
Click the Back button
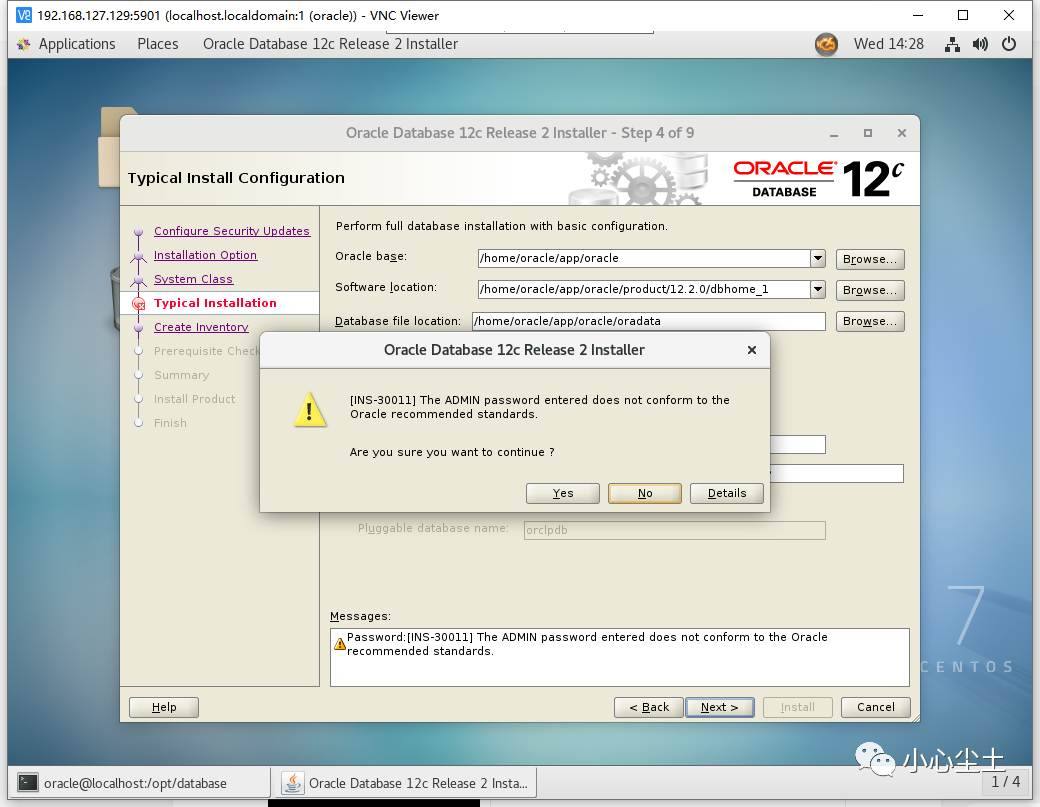point(649,708)
